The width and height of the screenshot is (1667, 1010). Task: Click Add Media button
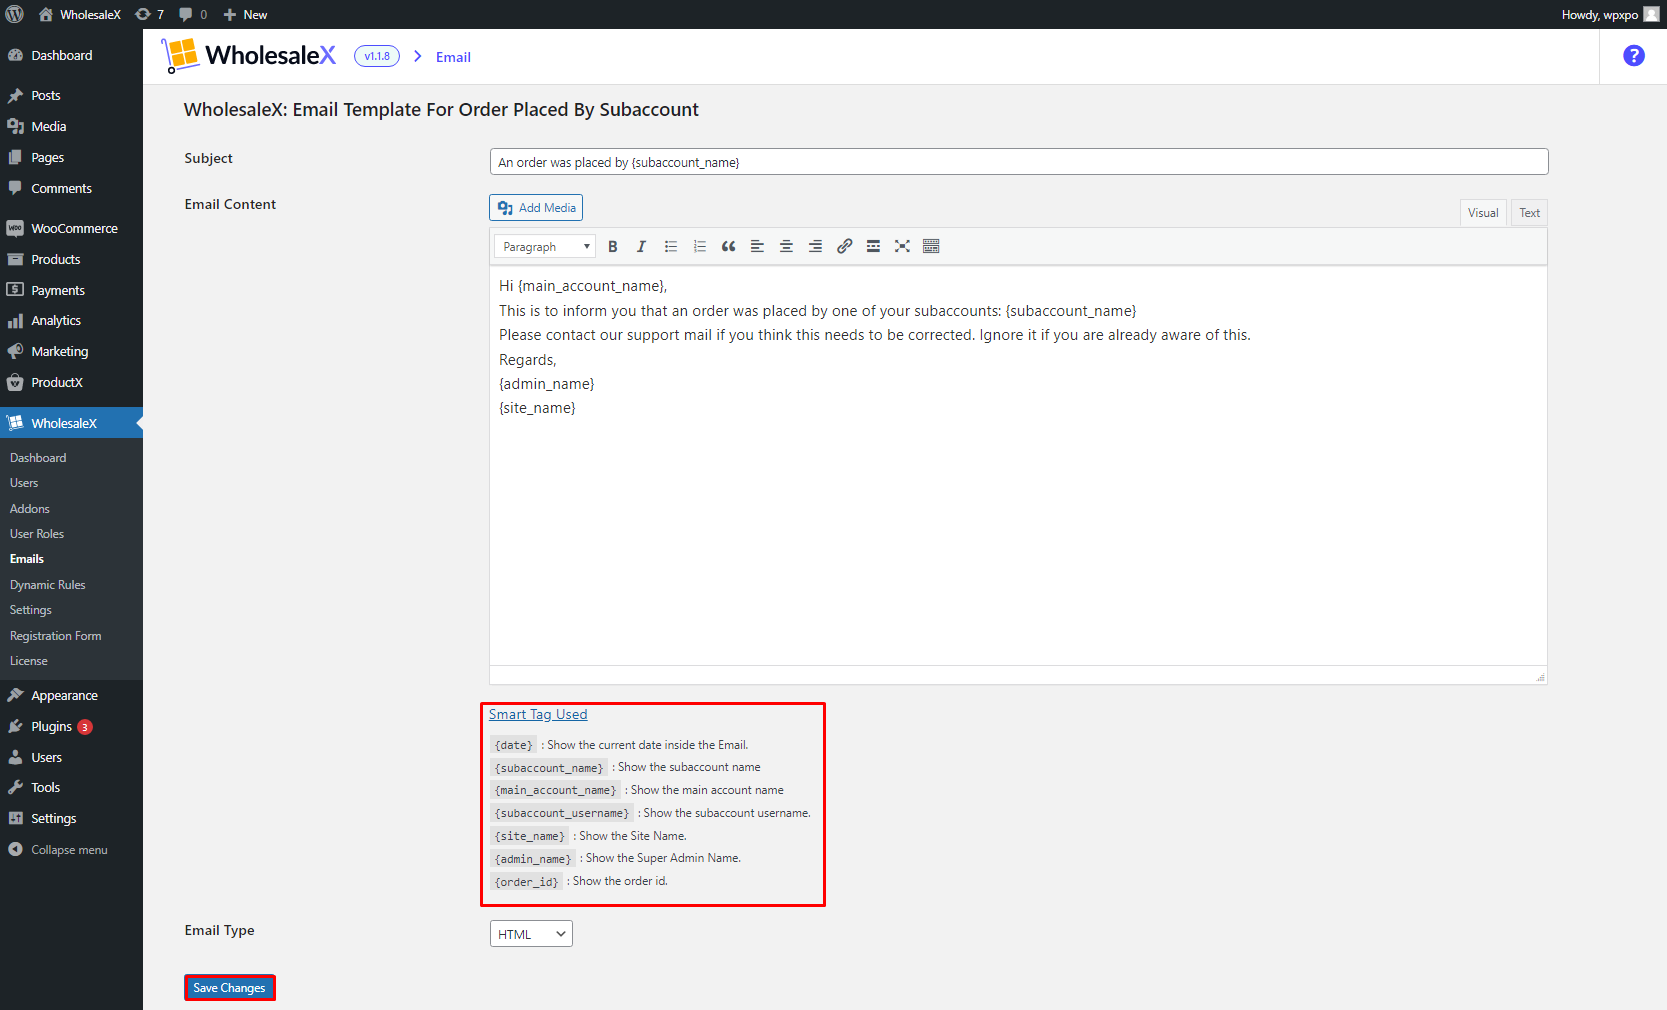pyautogui.click(x=536, y=208)
